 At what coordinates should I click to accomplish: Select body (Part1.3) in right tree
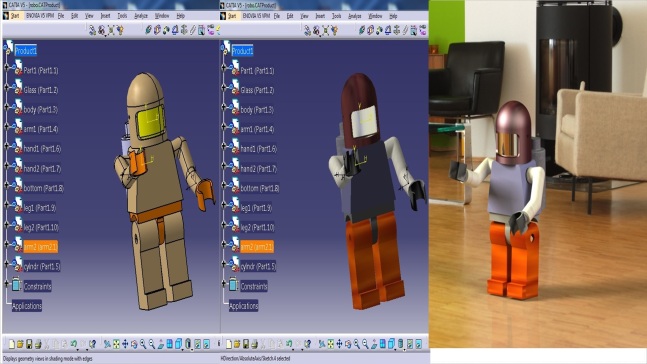257,110
